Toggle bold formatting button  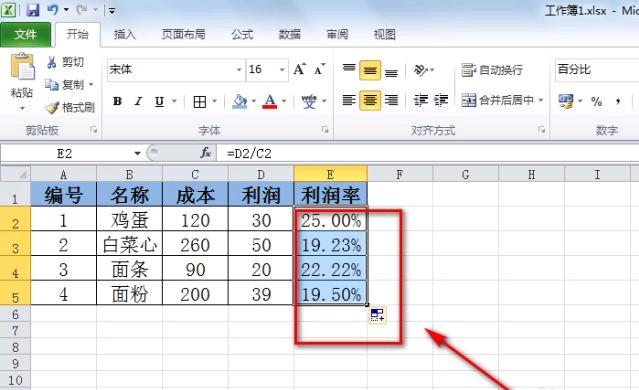[117, 101]
